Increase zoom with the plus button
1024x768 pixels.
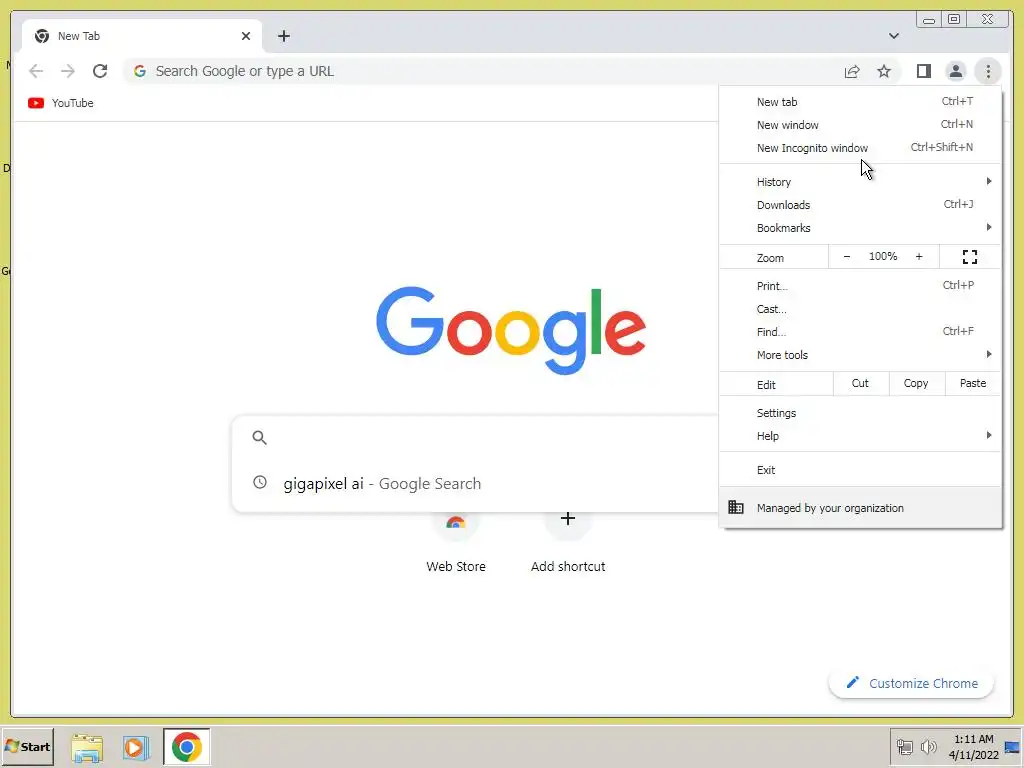click(919, 257)
